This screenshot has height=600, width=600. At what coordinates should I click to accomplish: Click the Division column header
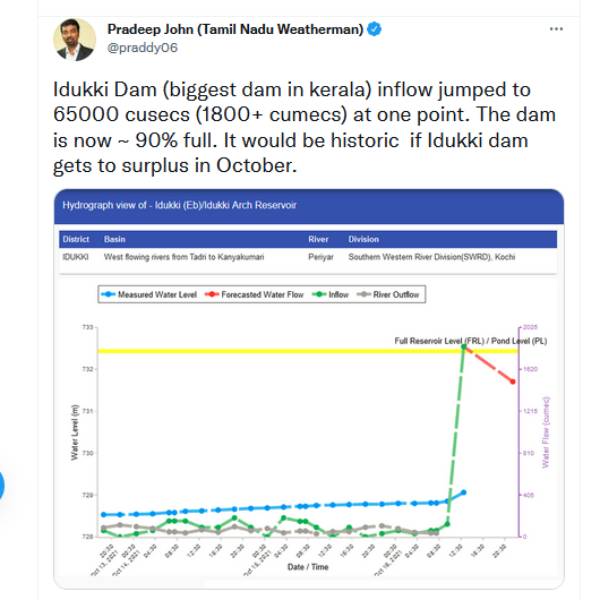tap(364, 240)
